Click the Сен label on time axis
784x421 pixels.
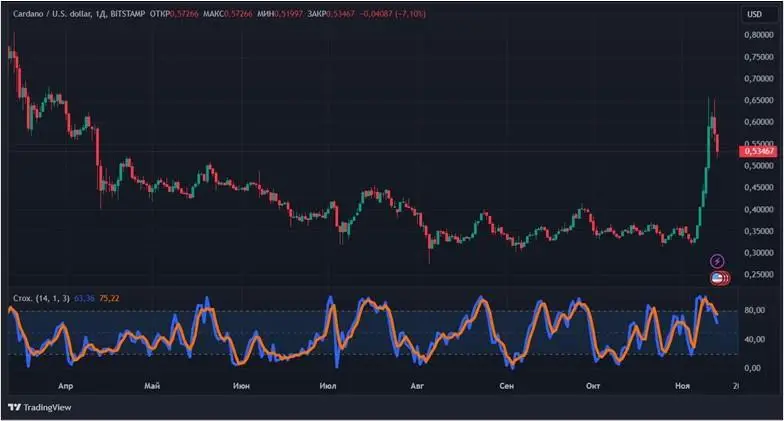click(506, 385)
